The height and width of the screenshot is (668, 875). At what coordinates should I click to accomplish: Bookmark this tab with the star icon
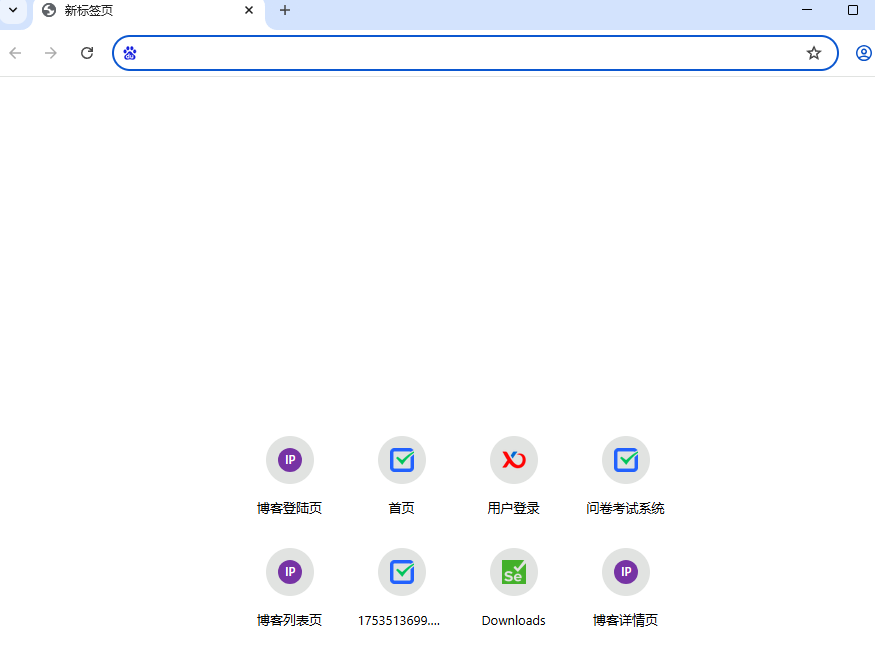[814, 53]
